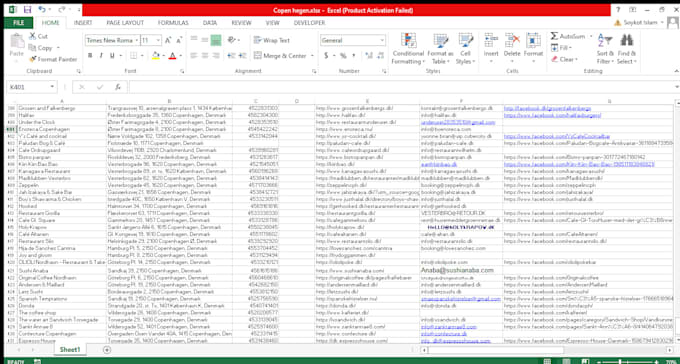This screenshot has height=364, width=680.
Task: Open the facebook link in Halifax row
Action: 552,115
